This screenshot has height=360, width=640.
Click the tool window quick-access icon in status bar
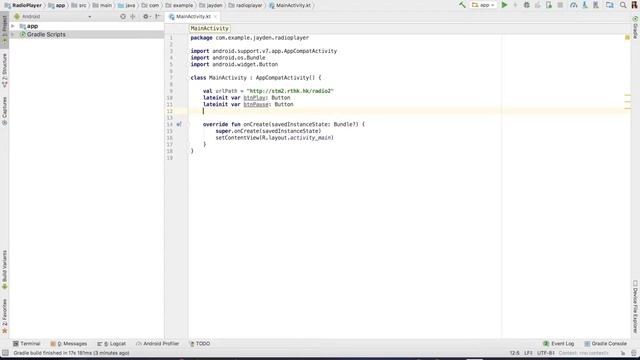5,353
